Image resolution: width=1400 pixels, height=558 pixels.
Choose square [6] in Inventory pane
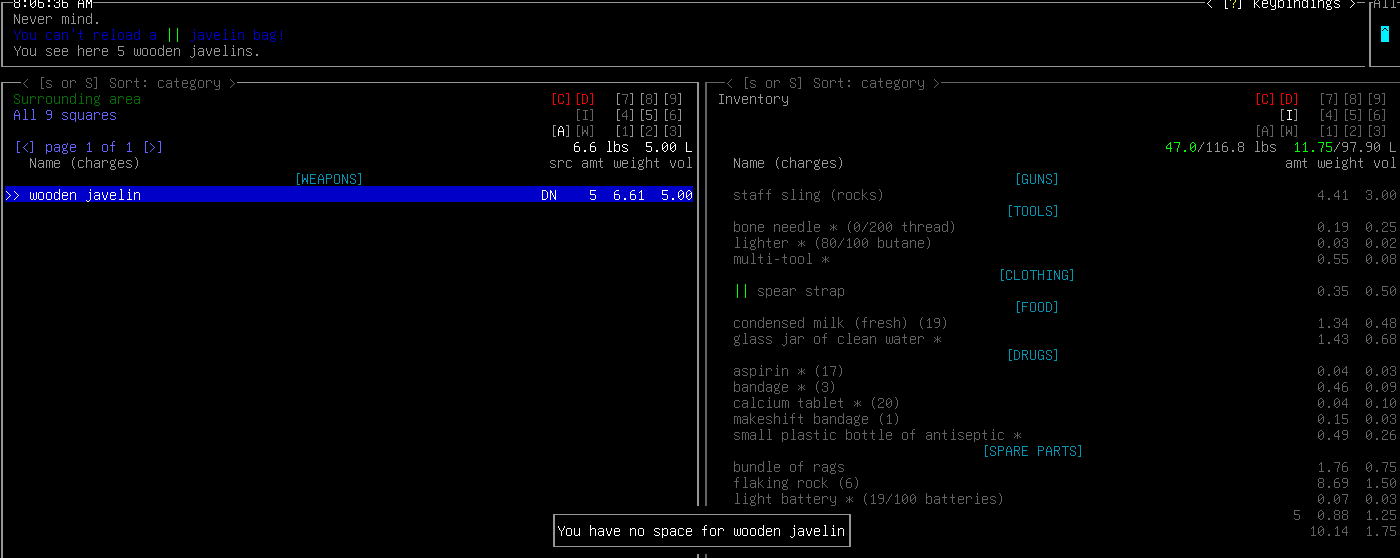click(1377, 115)
